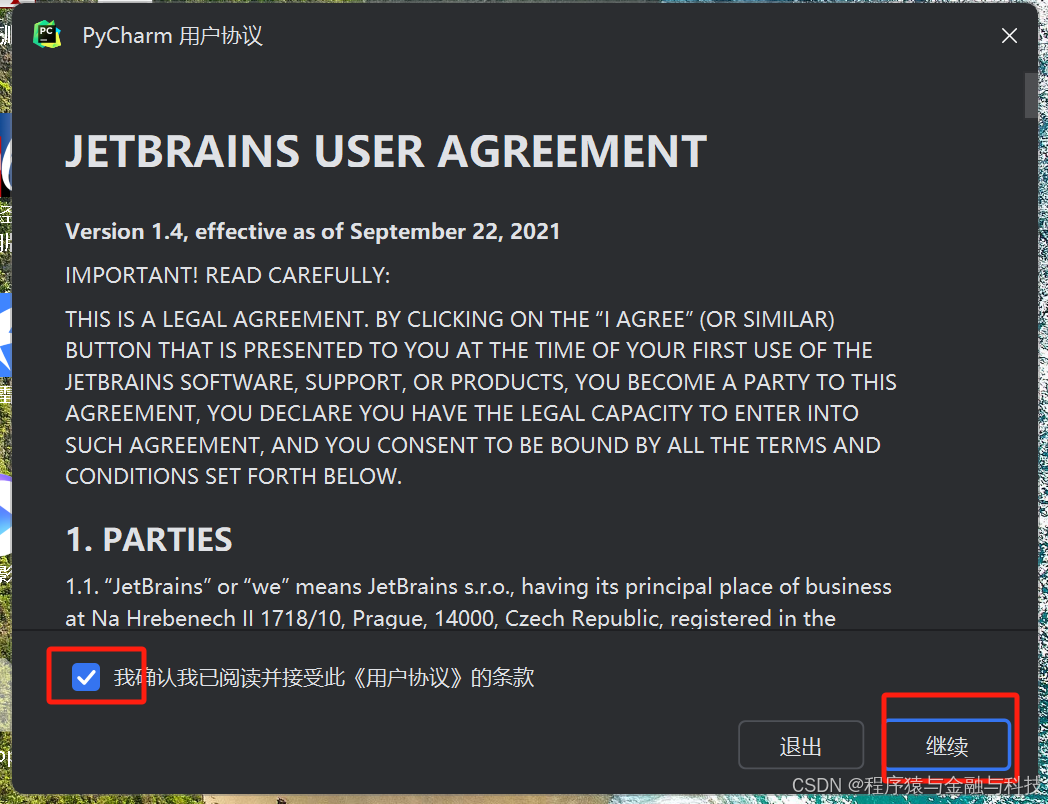Image resolution: width=1048 pixels, height=804 pixels.
Task: Click the line 'CONDITIONS SET FORTH BELOW.'
Action: coord(233,477)
